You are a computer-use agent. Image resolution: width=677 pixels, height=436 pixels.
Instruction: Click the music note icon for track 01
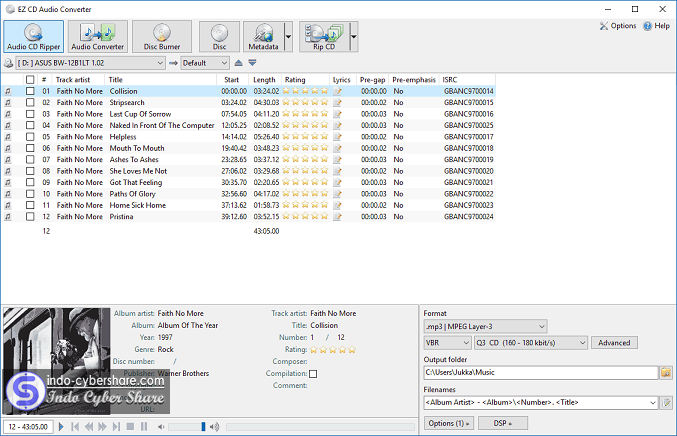(x=8, y=91)
